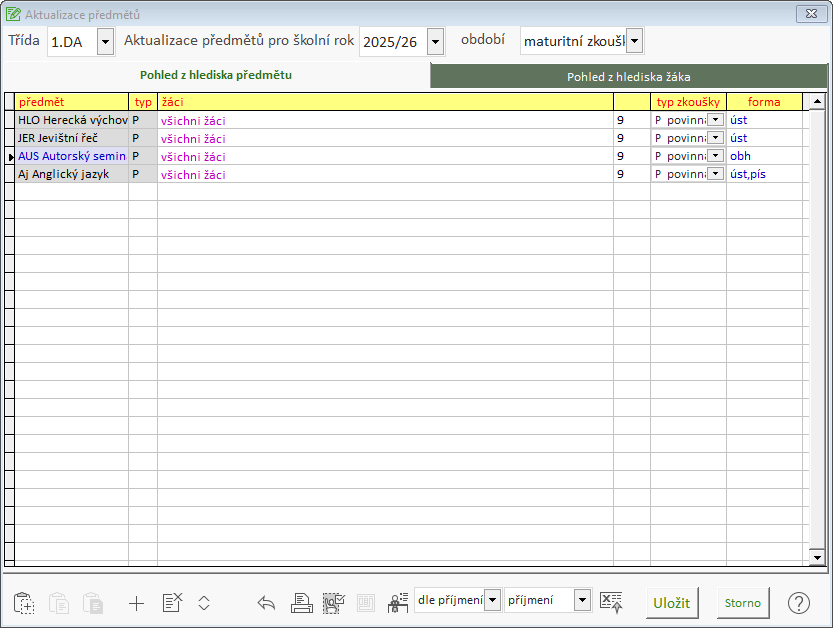Click the delete row icon
Image resolution: width=833 pixels, height=628 pixels.
click(x=172, y=603)
